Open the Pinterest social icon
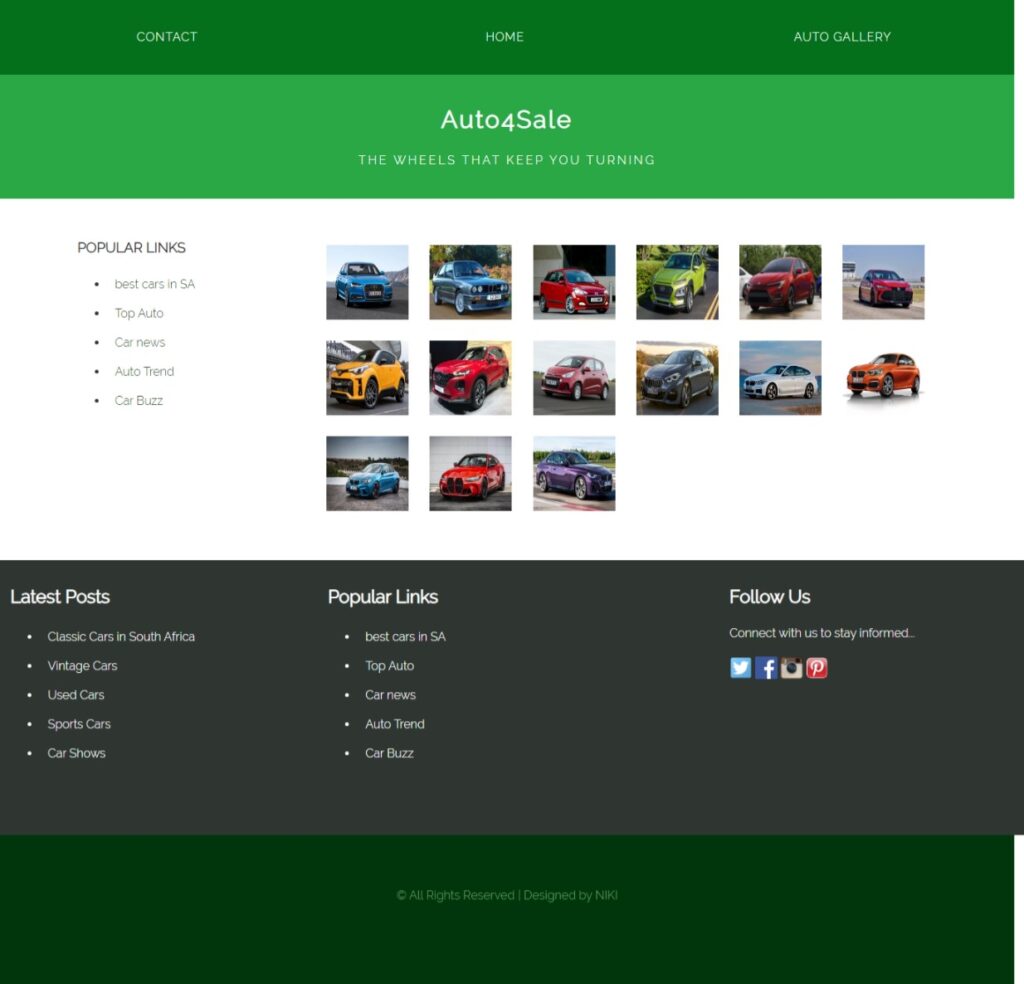1024x984 pixels. [817, 668]
